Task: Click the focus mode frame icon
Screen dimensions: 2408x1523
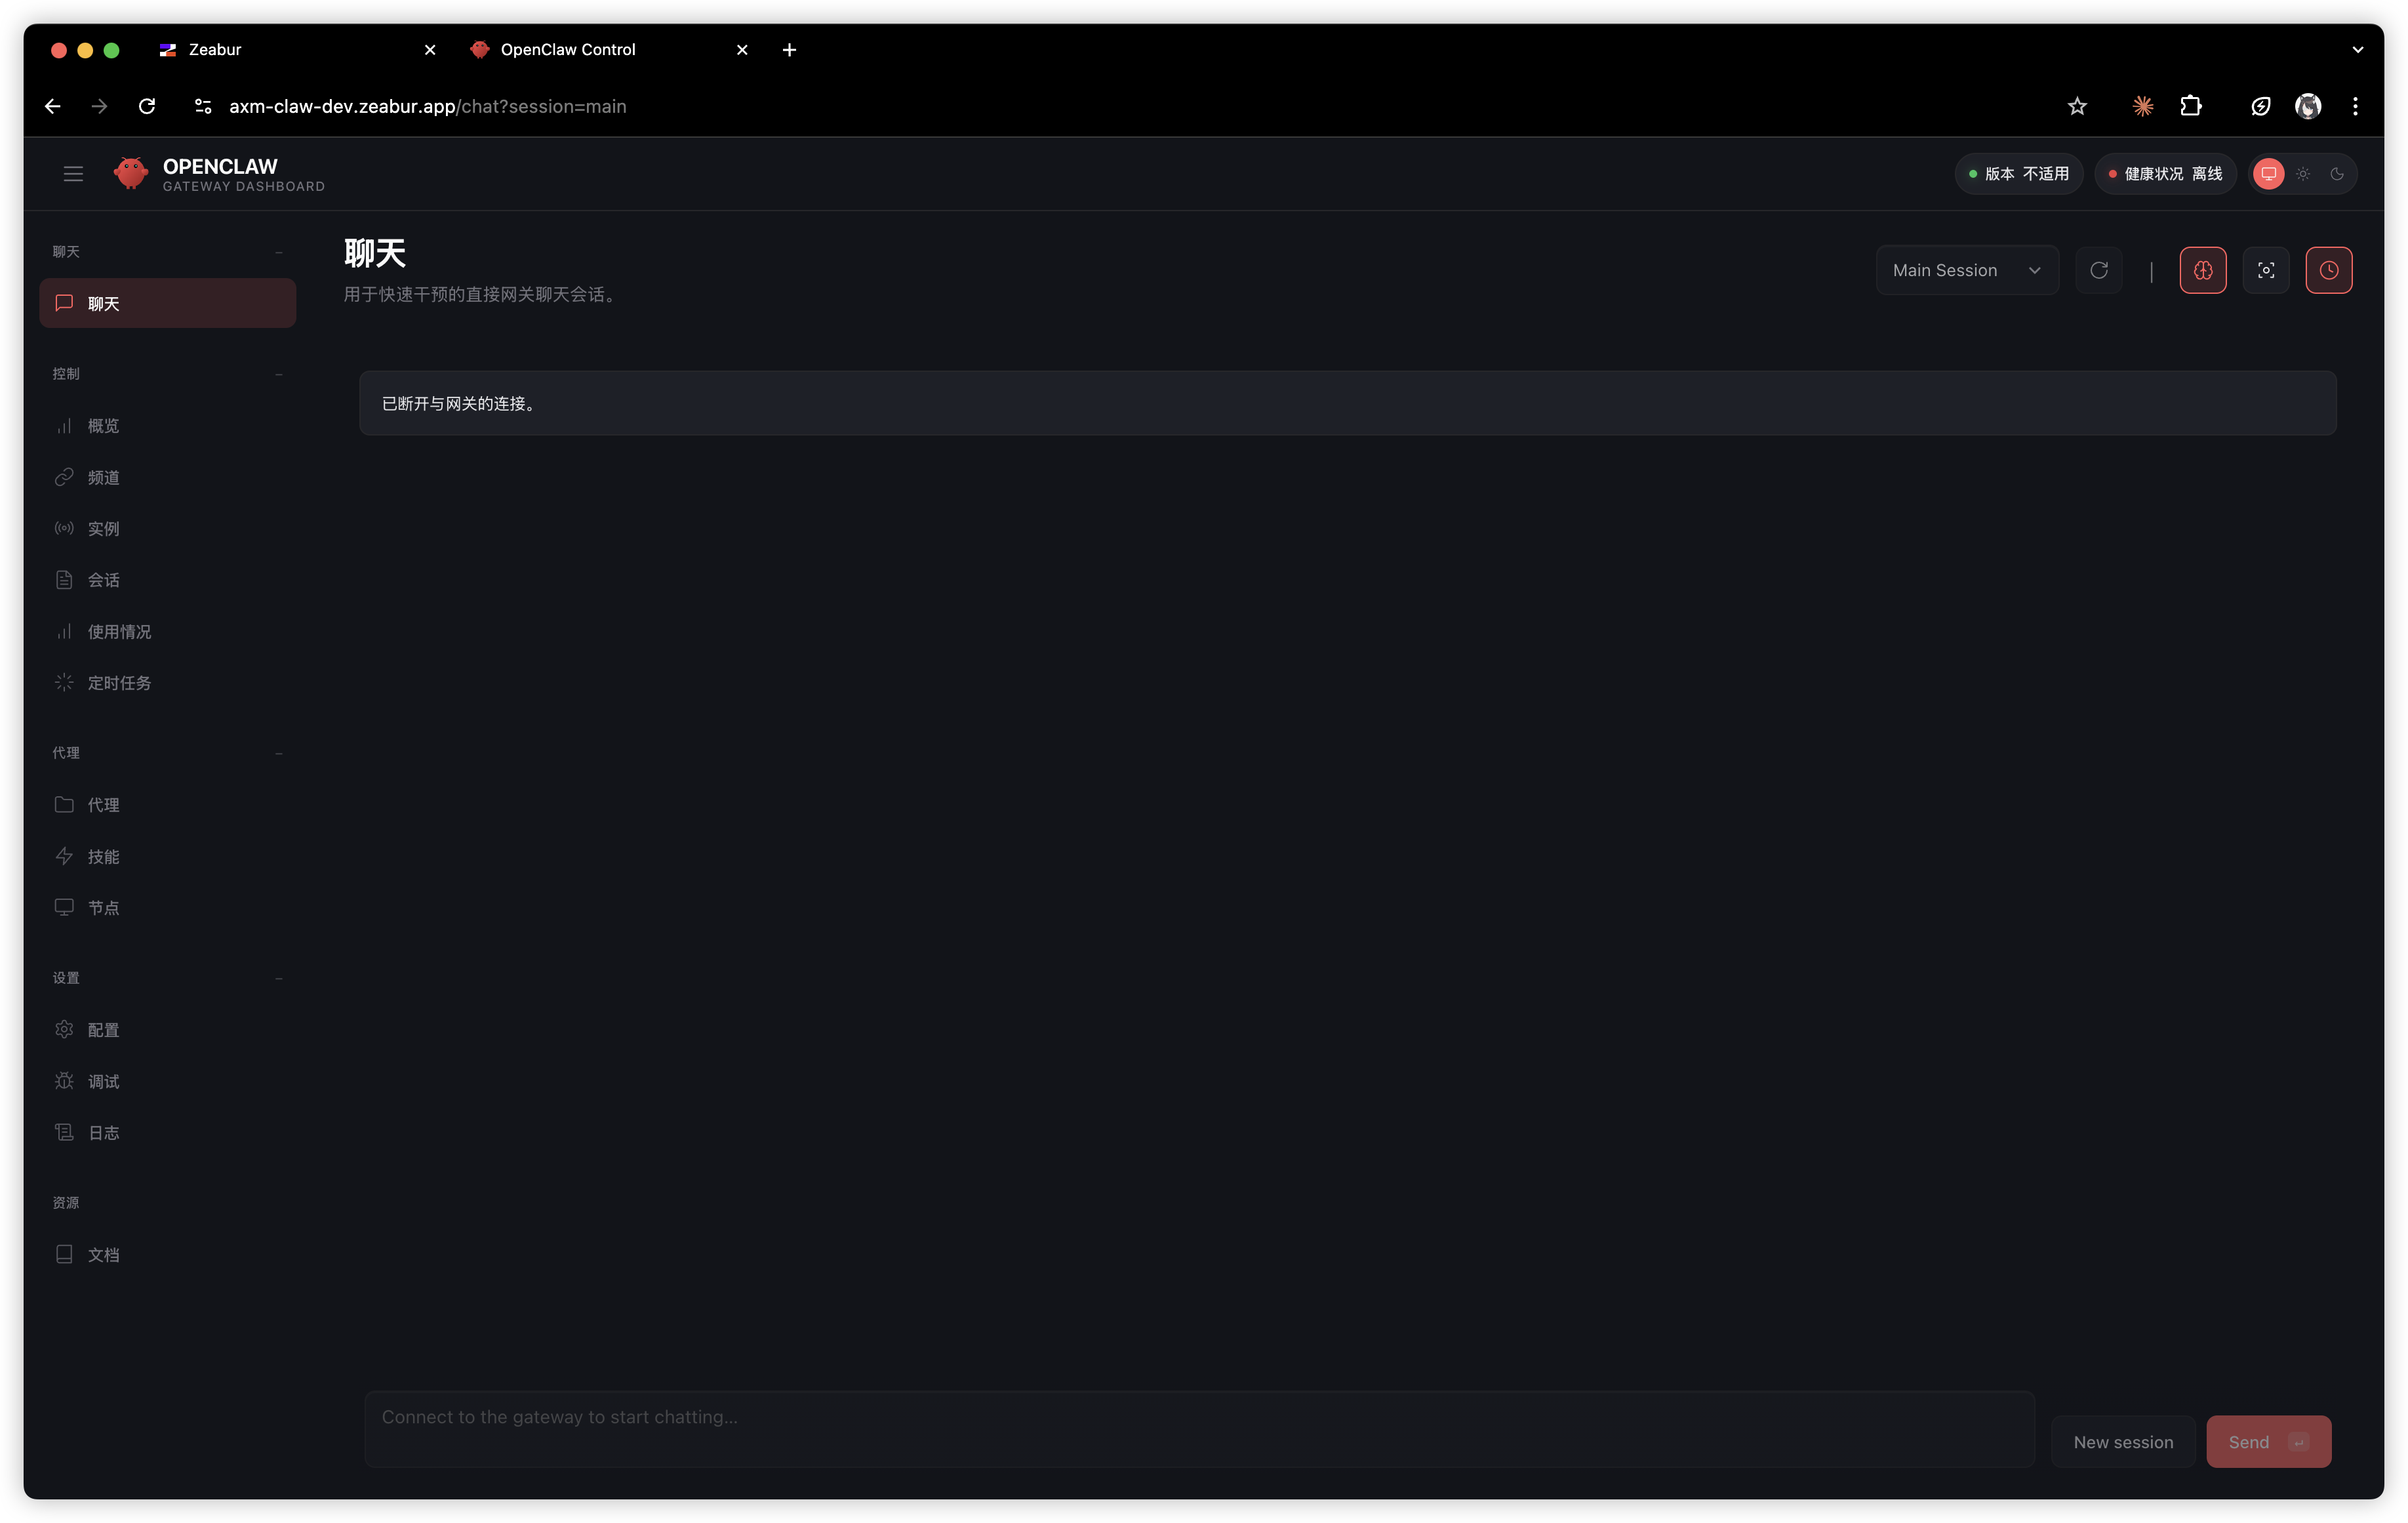Action: point(2266,270)
